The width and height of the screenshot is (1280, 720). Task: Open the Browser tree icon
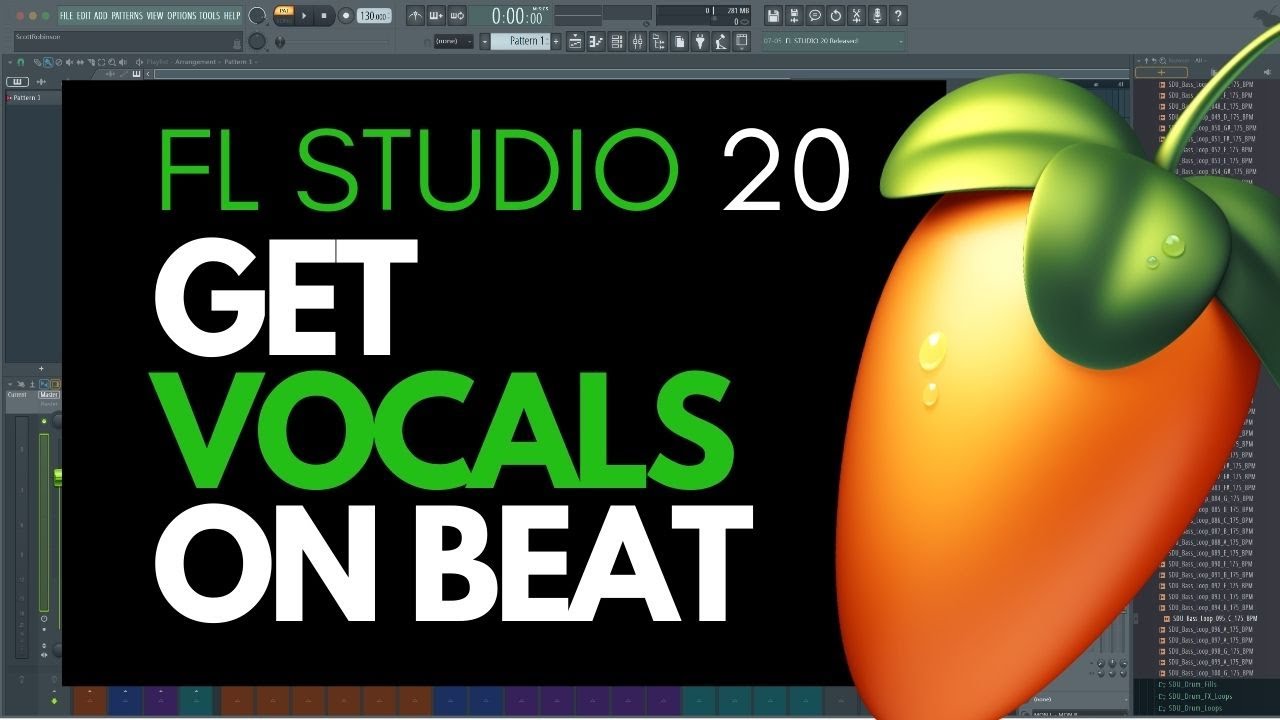click(x=659, y=41)
